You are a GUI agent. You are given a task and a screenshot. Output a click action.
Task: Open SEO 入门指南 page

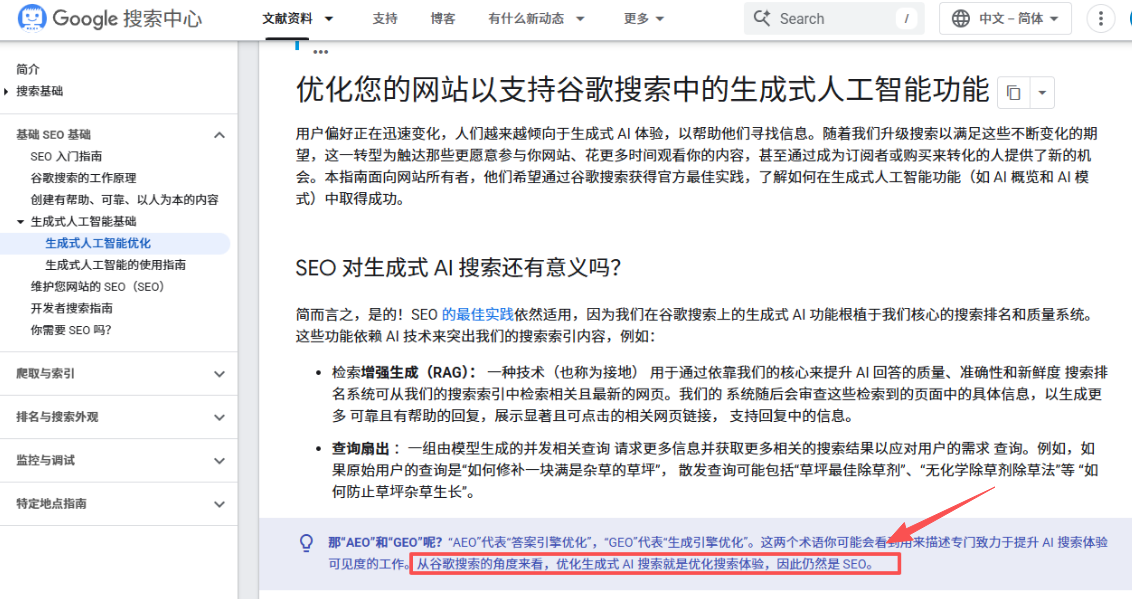point(66,156)
